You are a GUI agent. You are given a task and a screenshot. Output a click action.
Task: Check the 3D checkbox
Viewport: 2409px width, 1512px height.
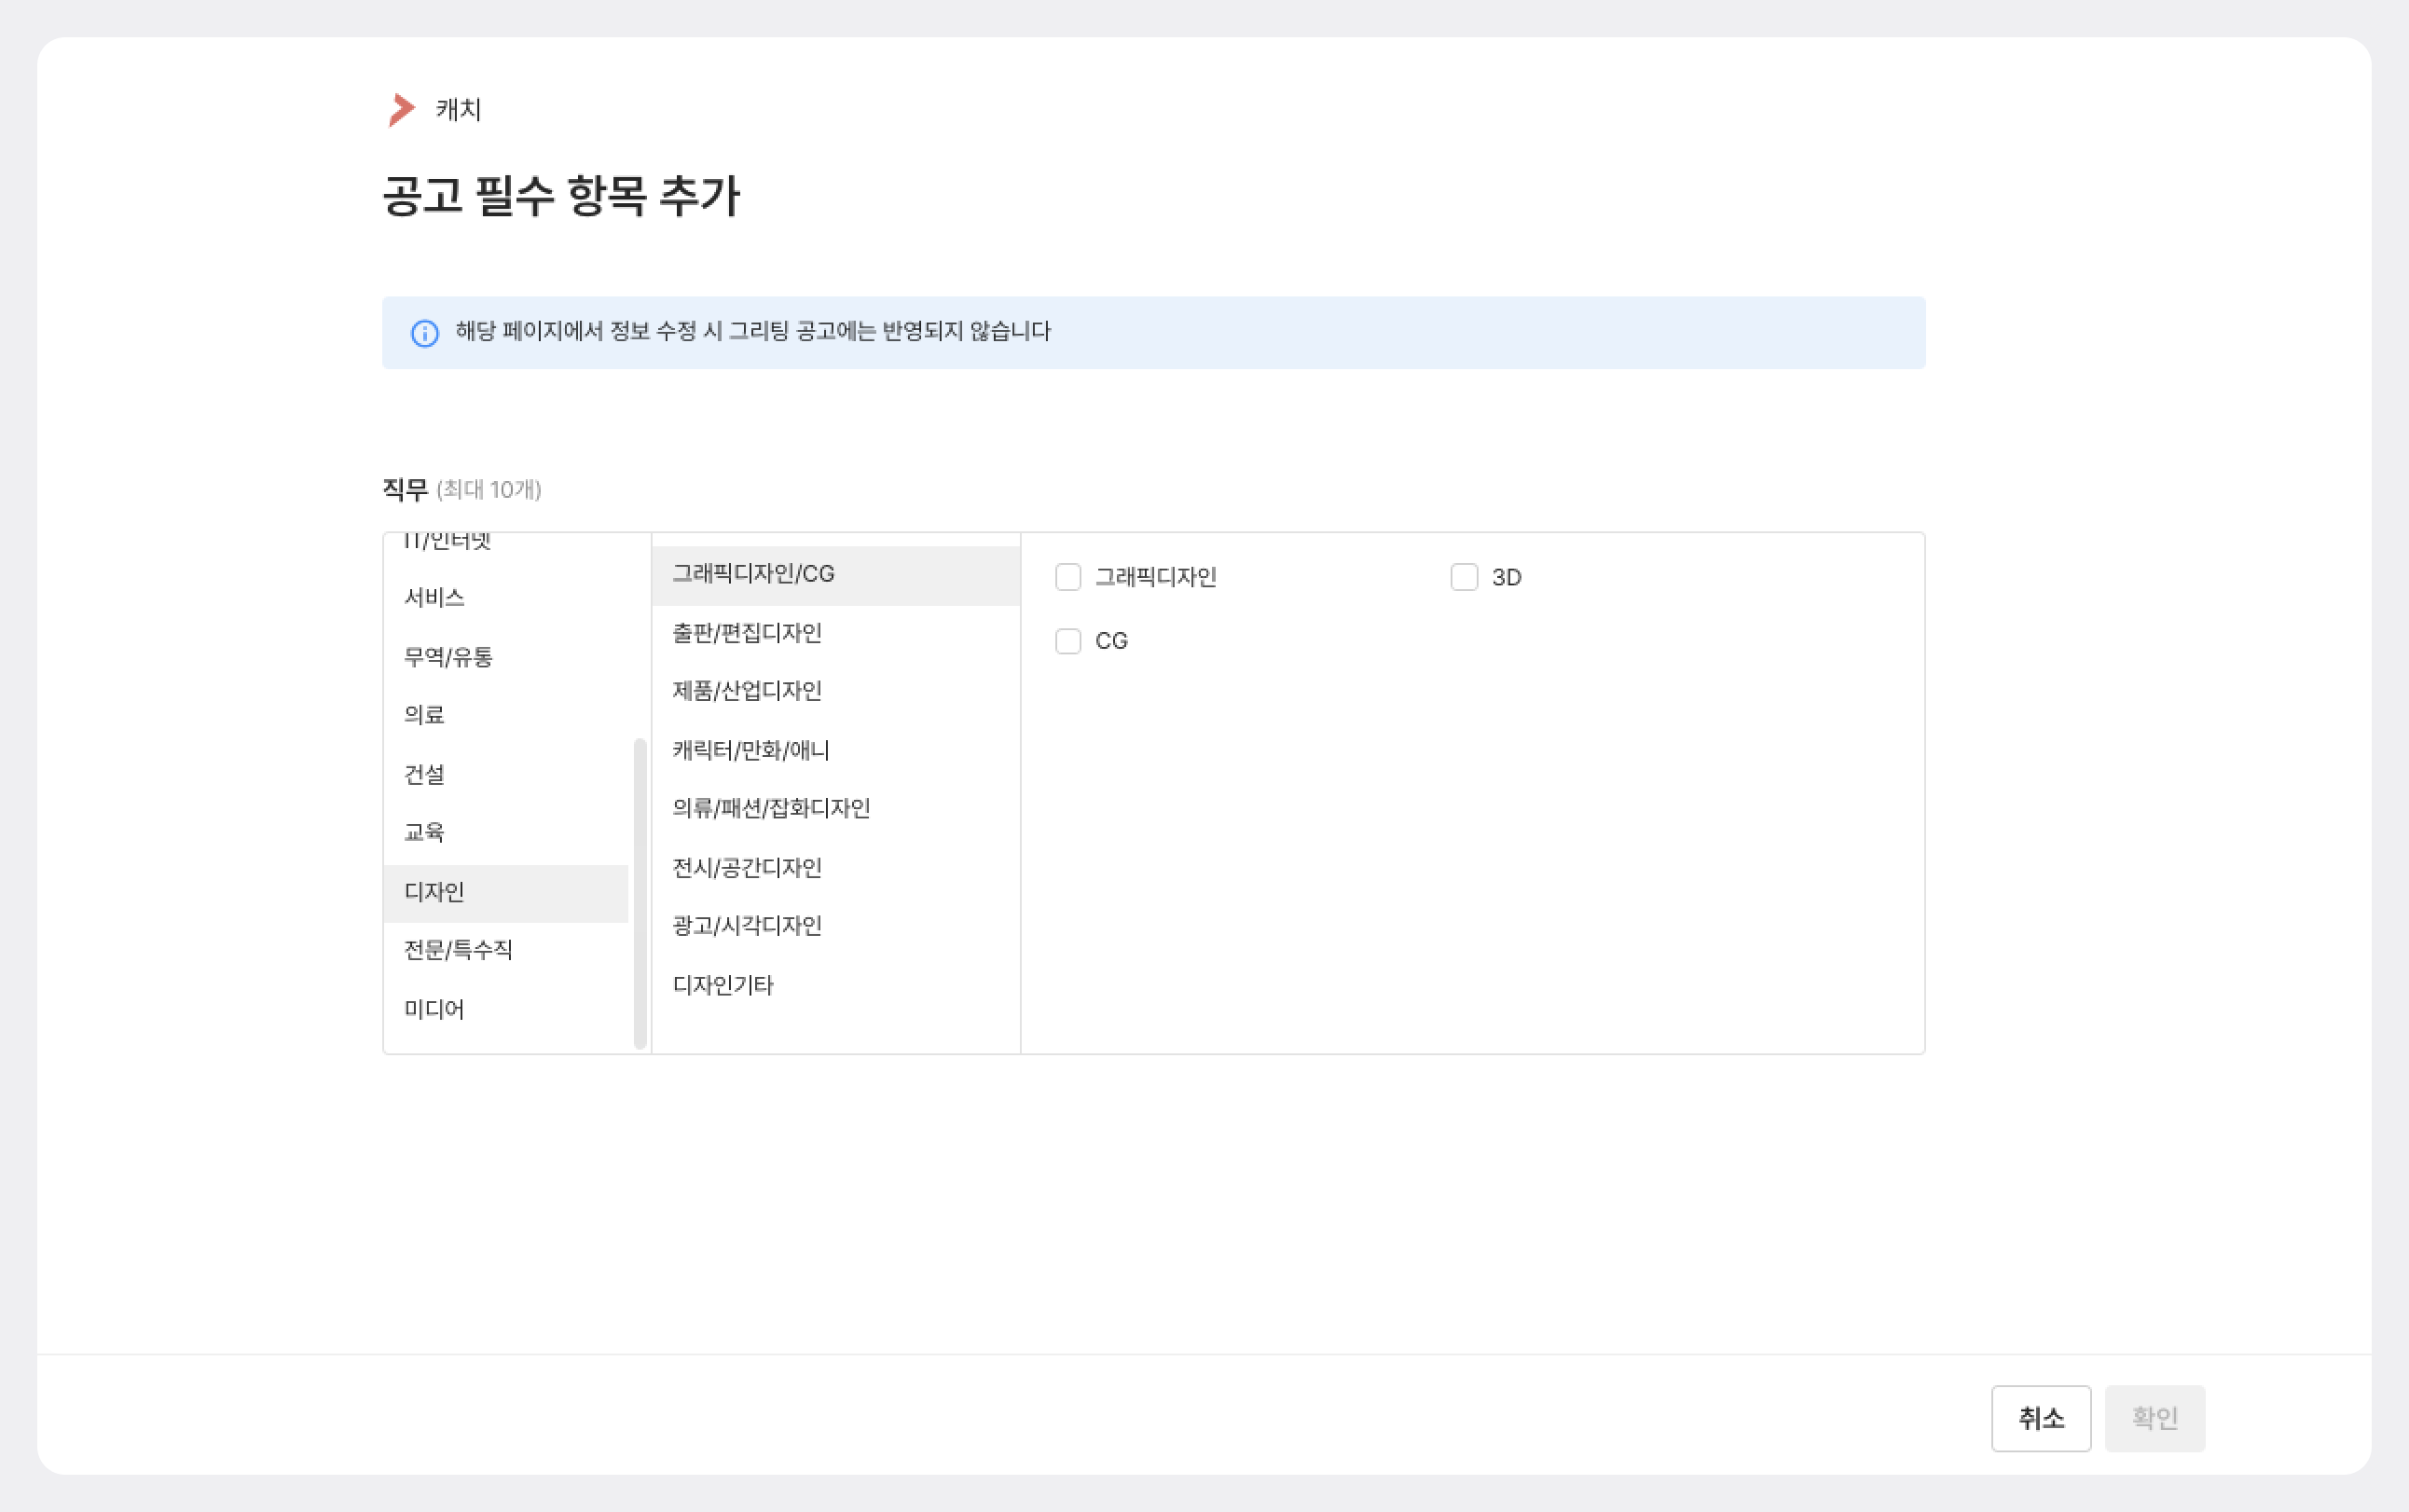[1464, 577]
